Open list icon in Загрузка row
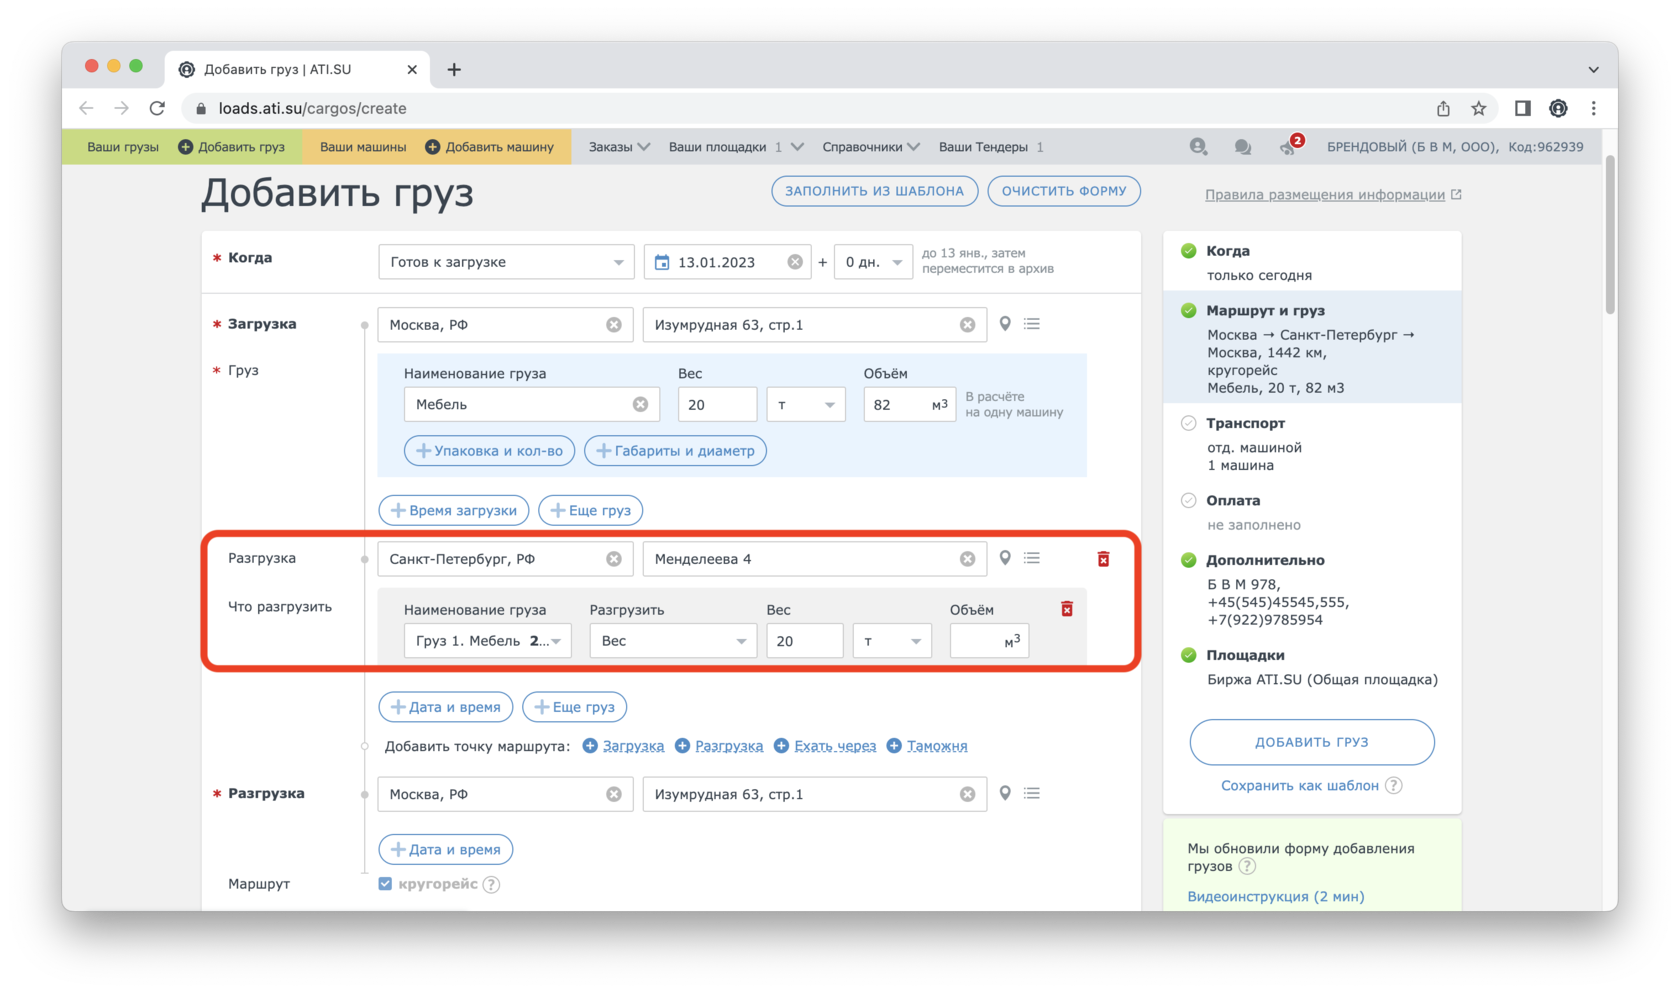The height and width of the screenshot is (993, 1680). click(1032, 324)
